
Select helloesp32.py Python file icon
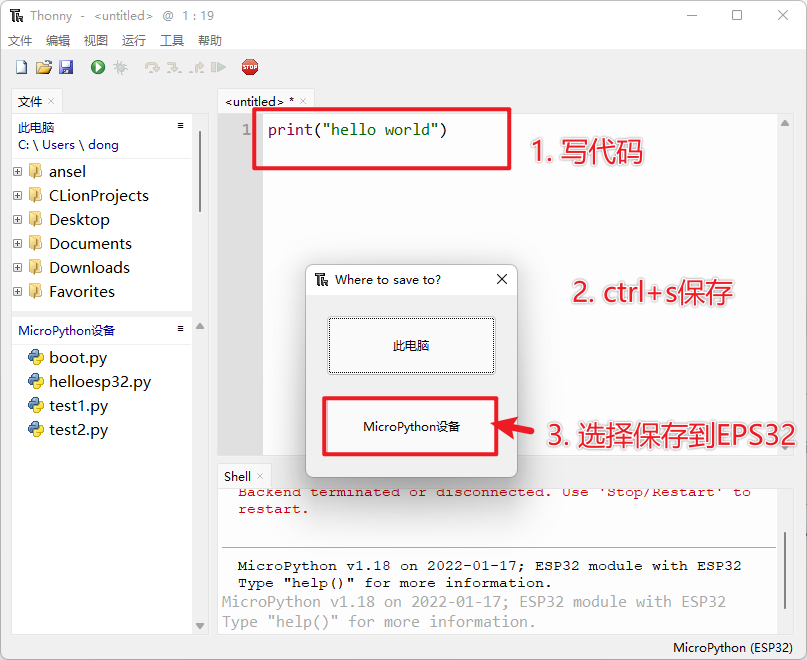36,381
